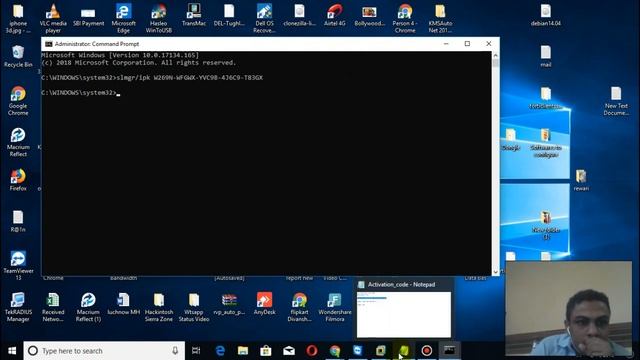Minimize the Command Prompt window

click(446, 44)
